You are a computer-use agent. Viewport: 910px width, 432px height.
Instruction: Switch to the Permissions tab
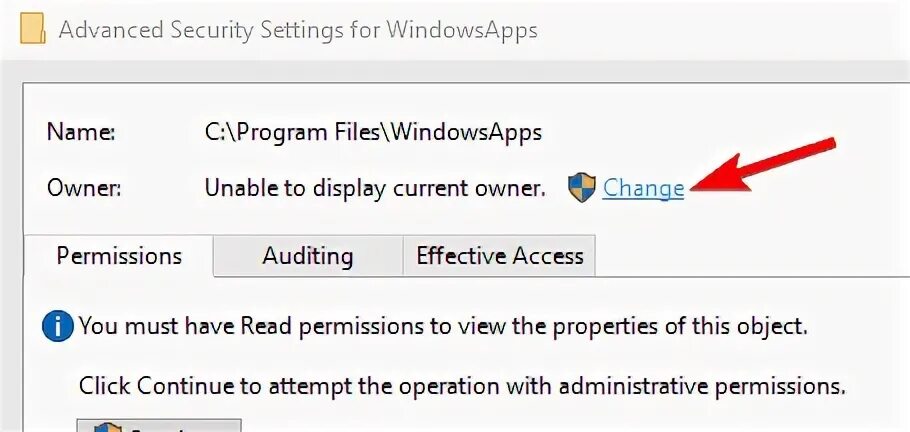[119, 256]
